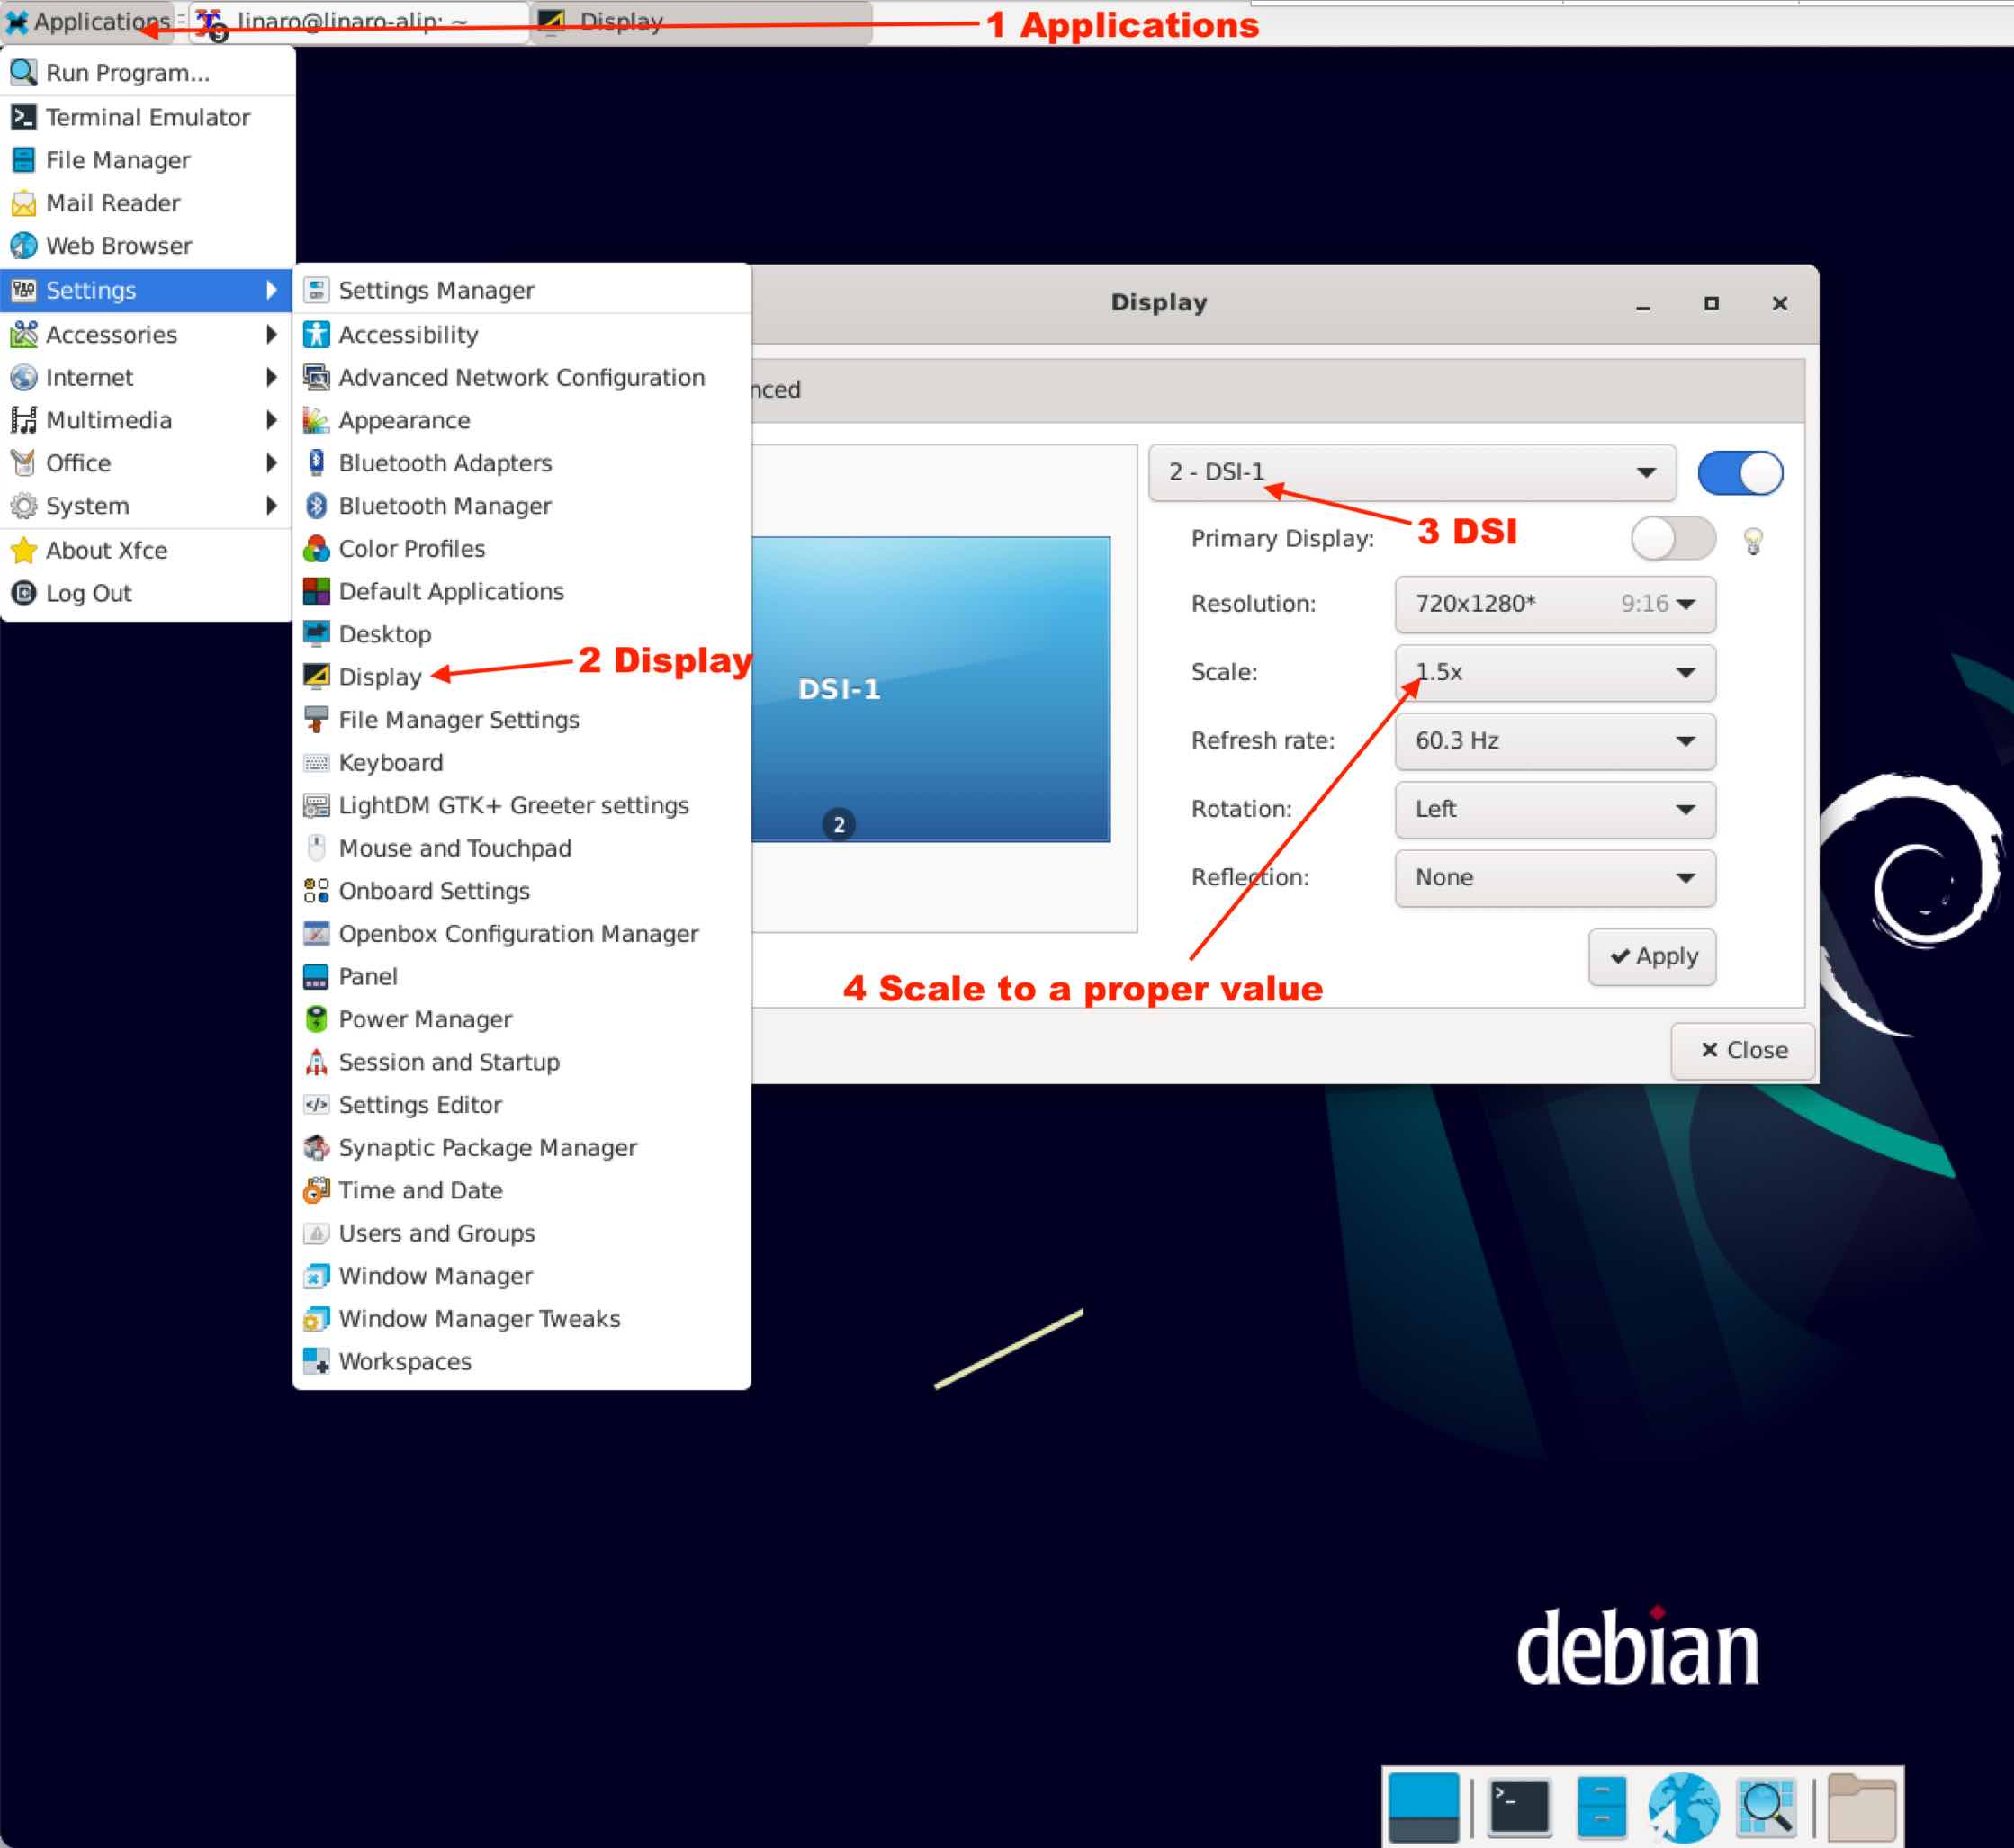Open Keyboard settings
The image size is (2014, 1848).
pyautogui.click(x=521, y=763)
